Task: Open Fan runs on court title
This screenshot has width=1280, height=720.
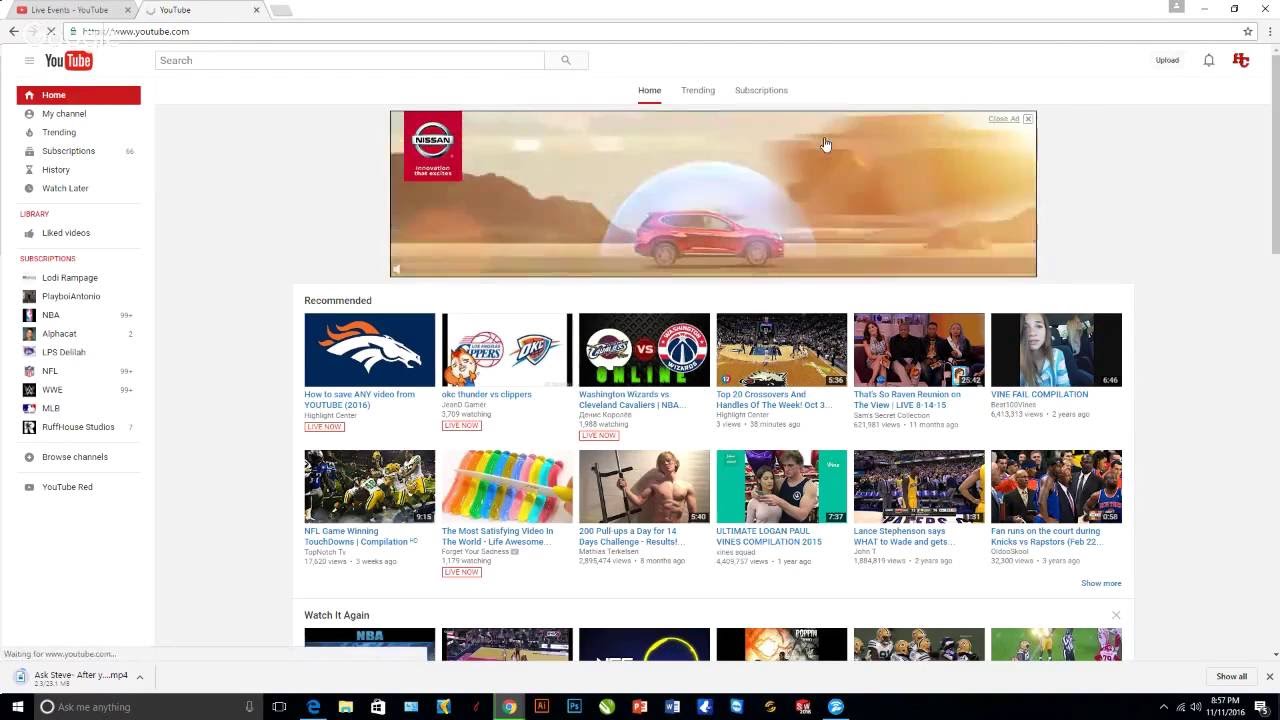Action: (1047, 536)
